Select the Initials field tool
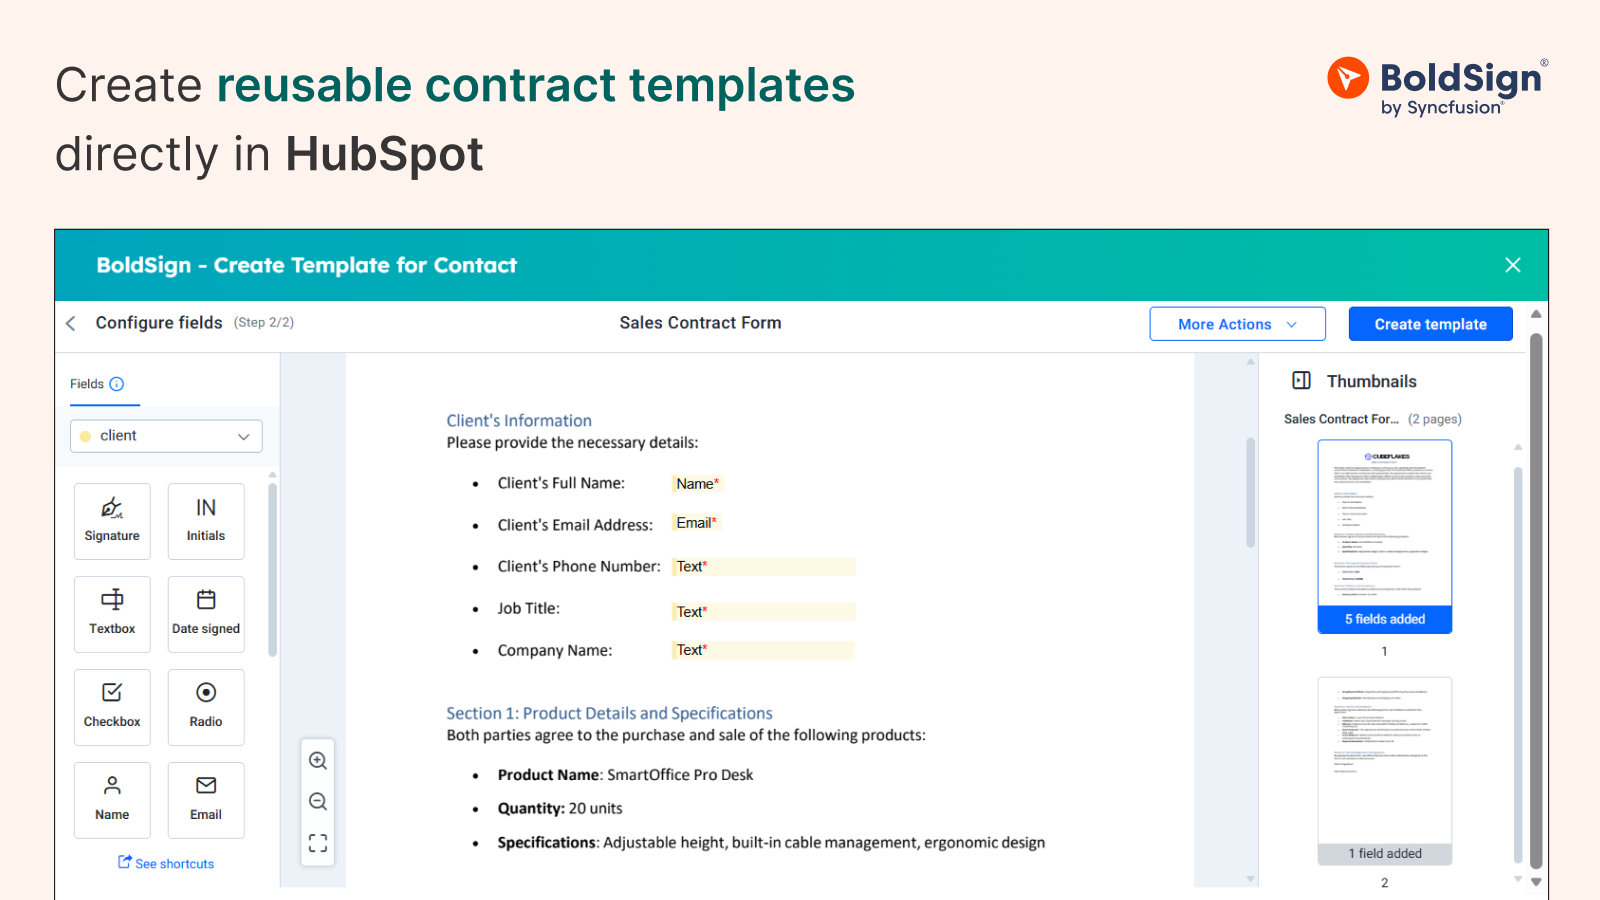 tap(205, 520)
